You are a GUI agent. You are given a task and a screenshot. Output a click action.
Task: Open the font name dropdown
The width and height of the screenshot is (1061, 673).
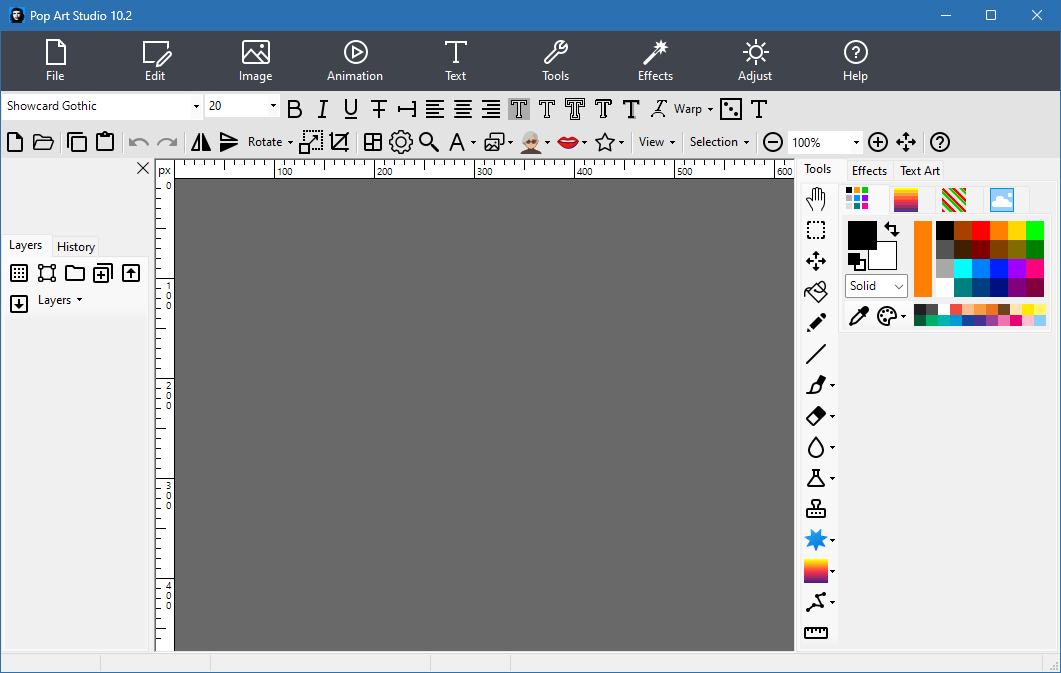196,106
